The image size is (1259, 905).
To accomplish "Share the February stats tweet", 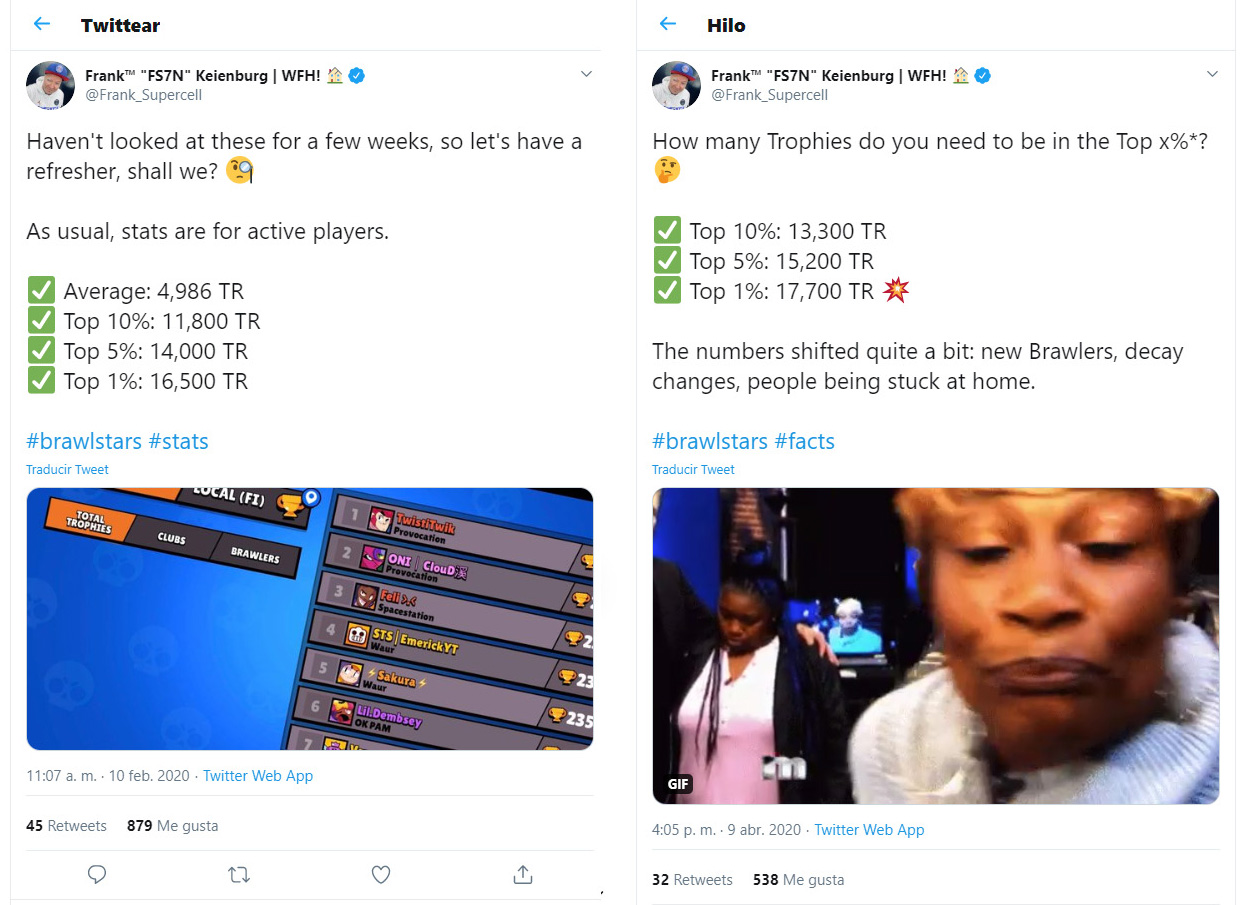I will (522, 875).
